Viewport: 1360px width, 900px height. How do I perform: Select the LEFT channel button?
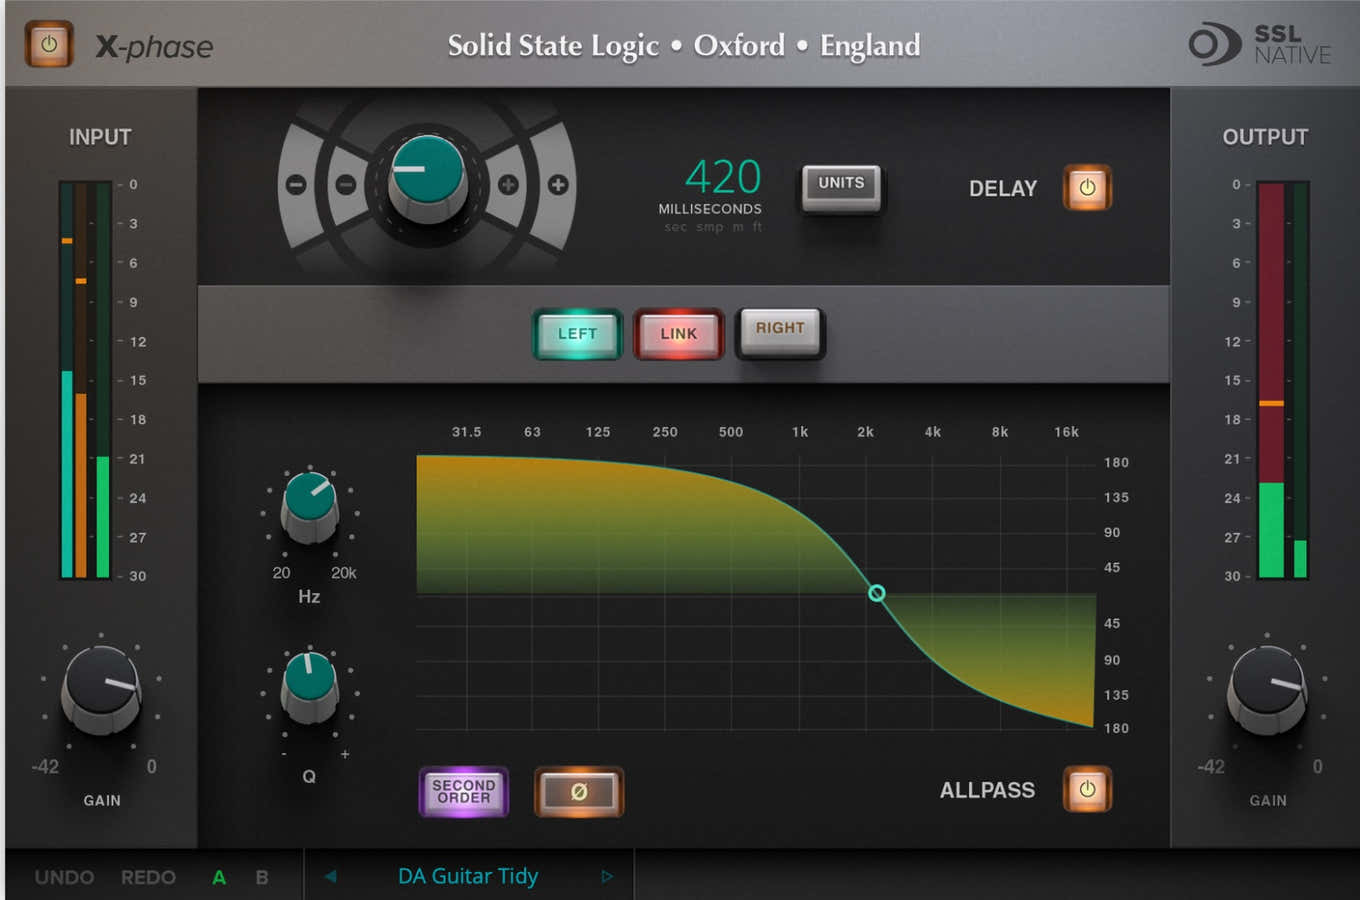[577, 334]
